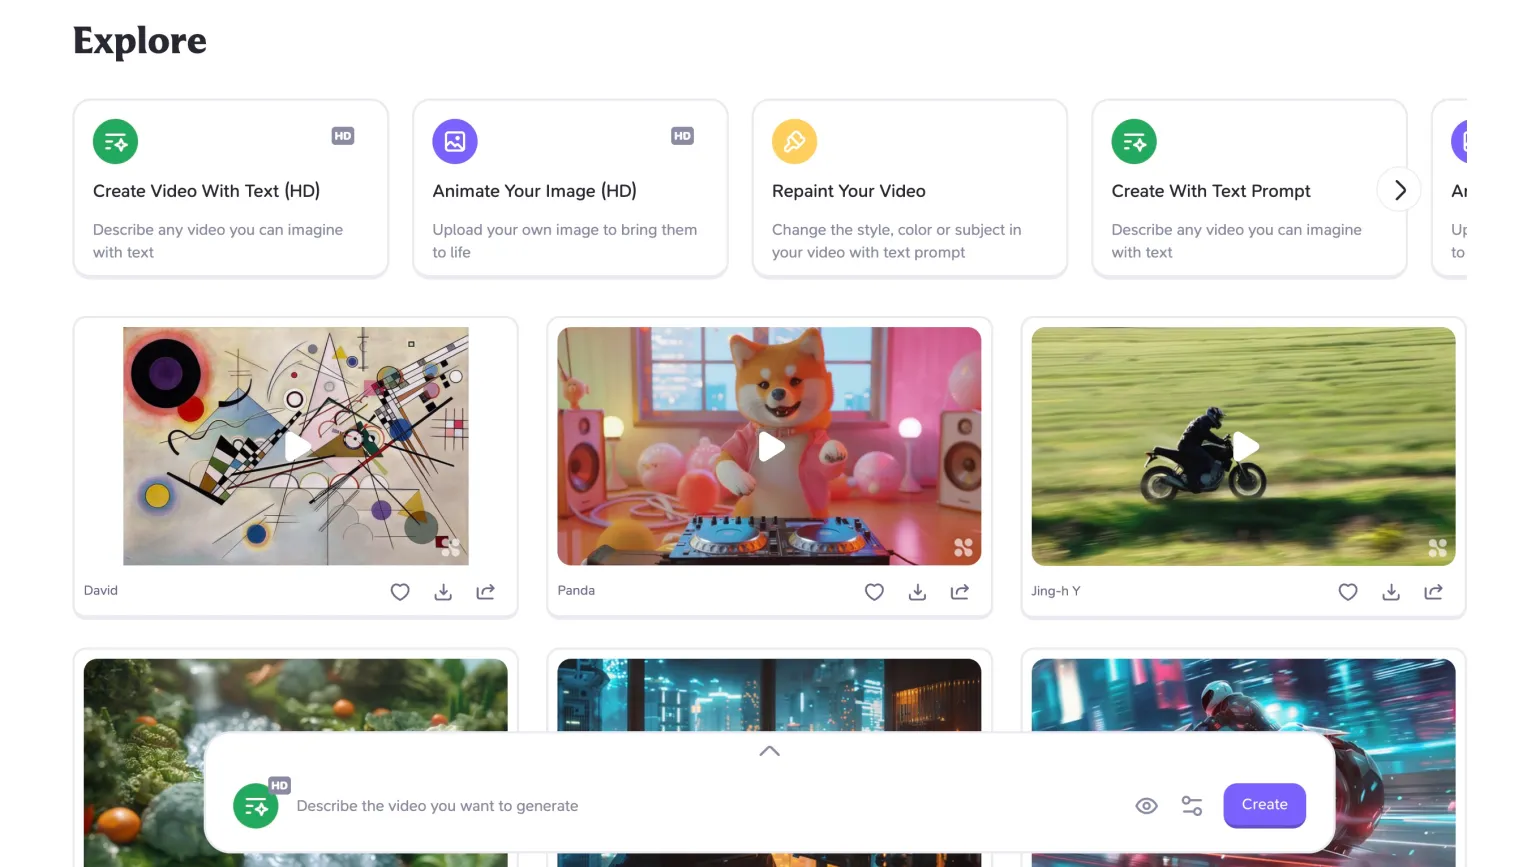Select Create Video With Text (HD) card
This screenshot has height=867, width=1536.
tap(230, 189)
